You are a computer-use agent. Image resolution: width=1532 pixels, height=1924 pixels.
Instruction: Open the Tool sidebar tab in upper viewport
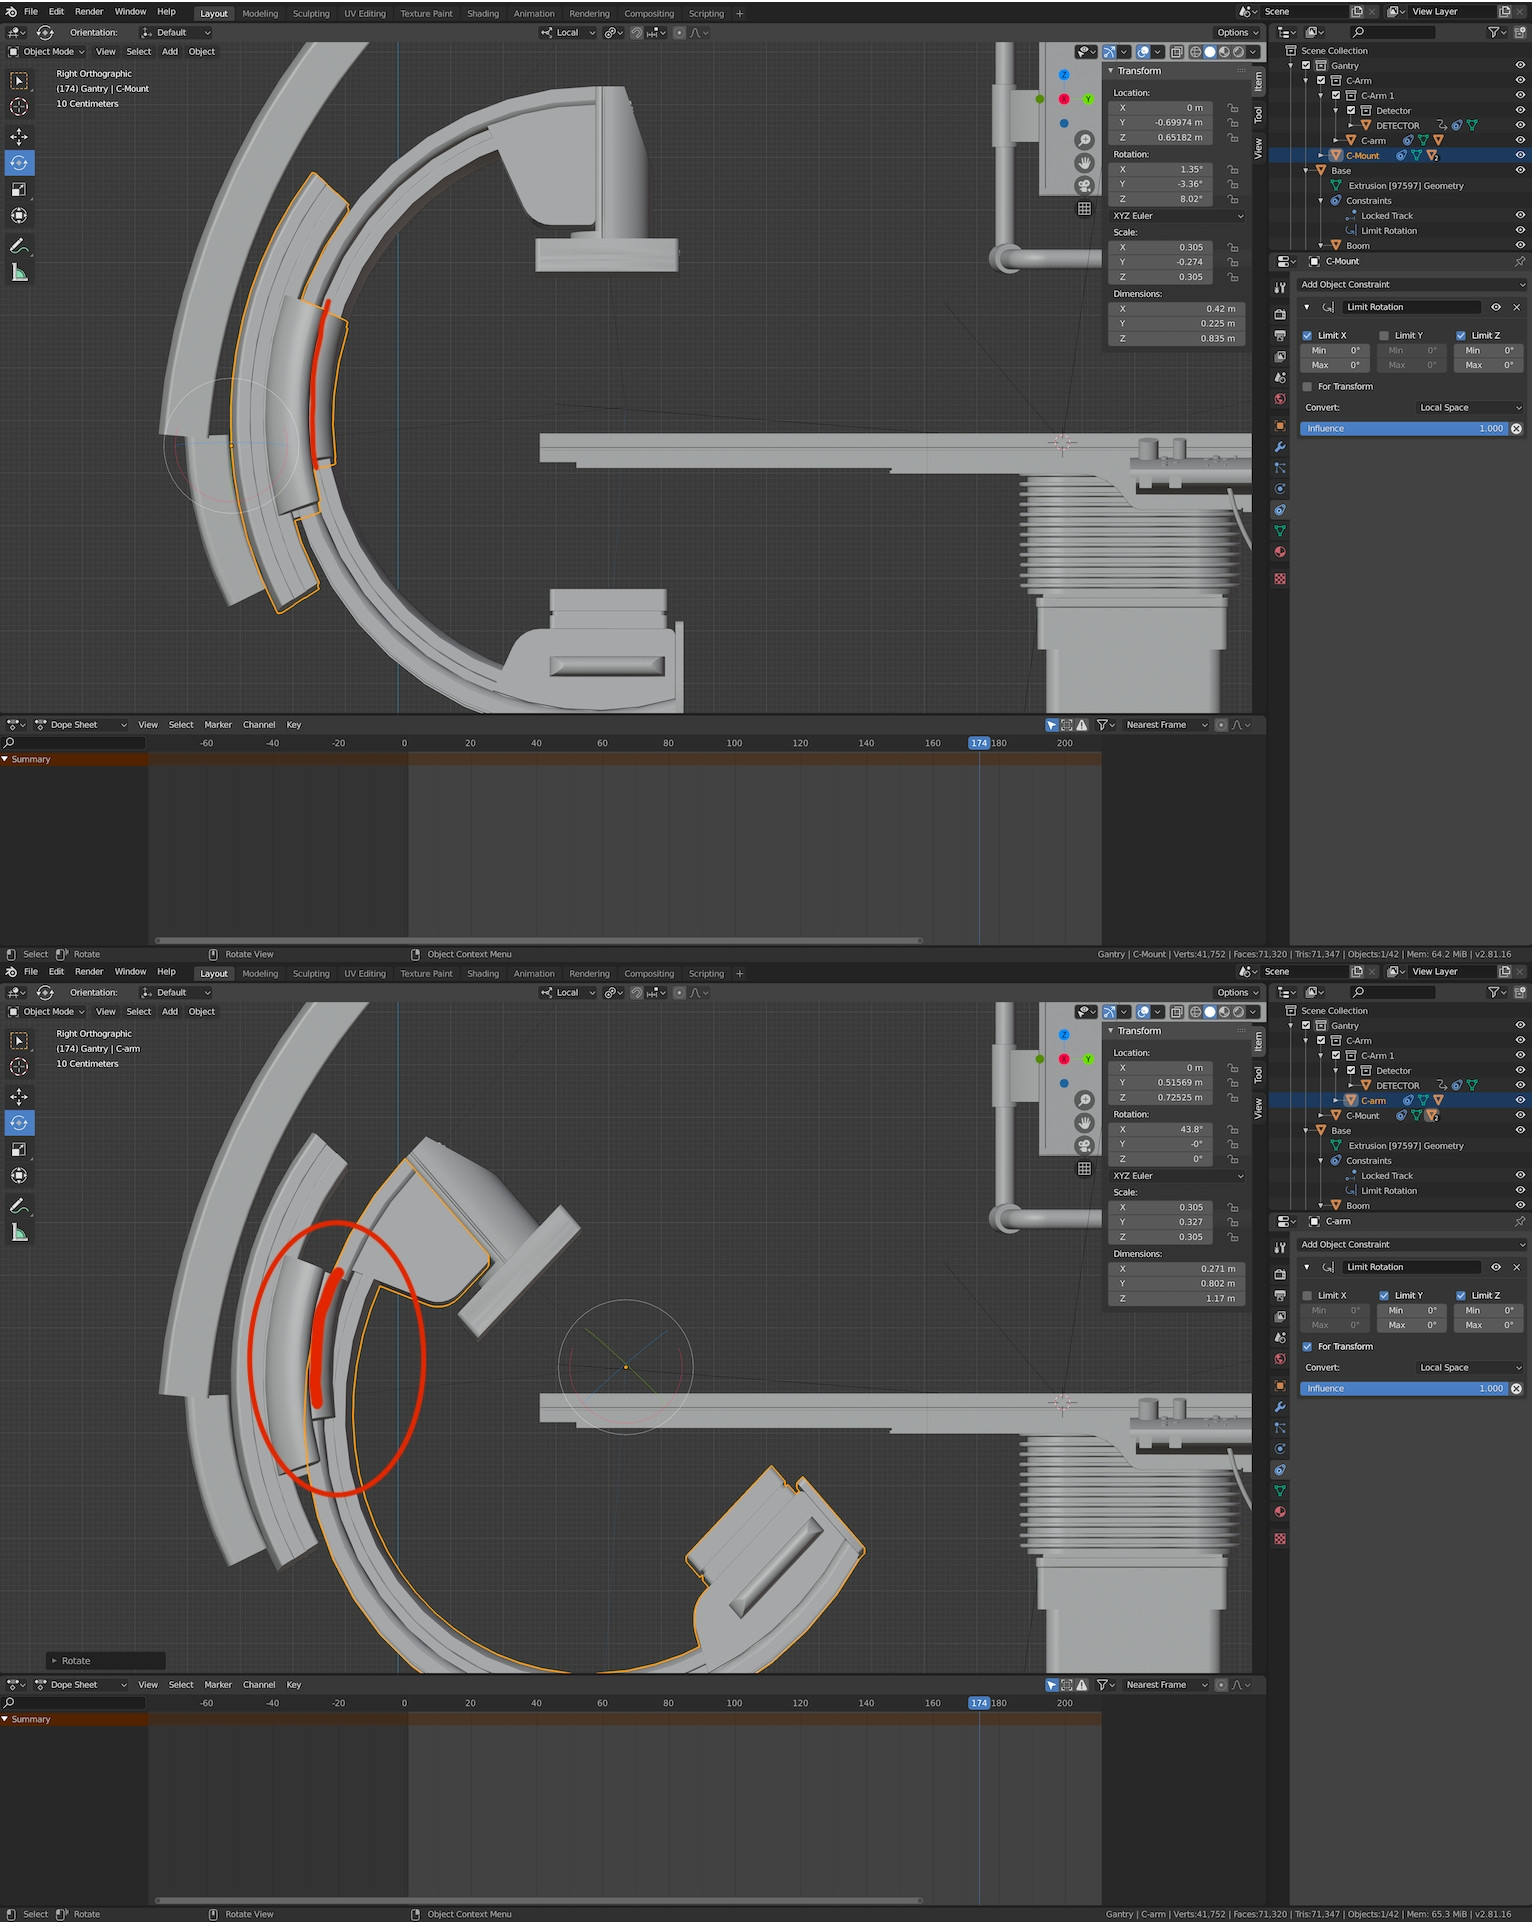[x=1259, y=114]
